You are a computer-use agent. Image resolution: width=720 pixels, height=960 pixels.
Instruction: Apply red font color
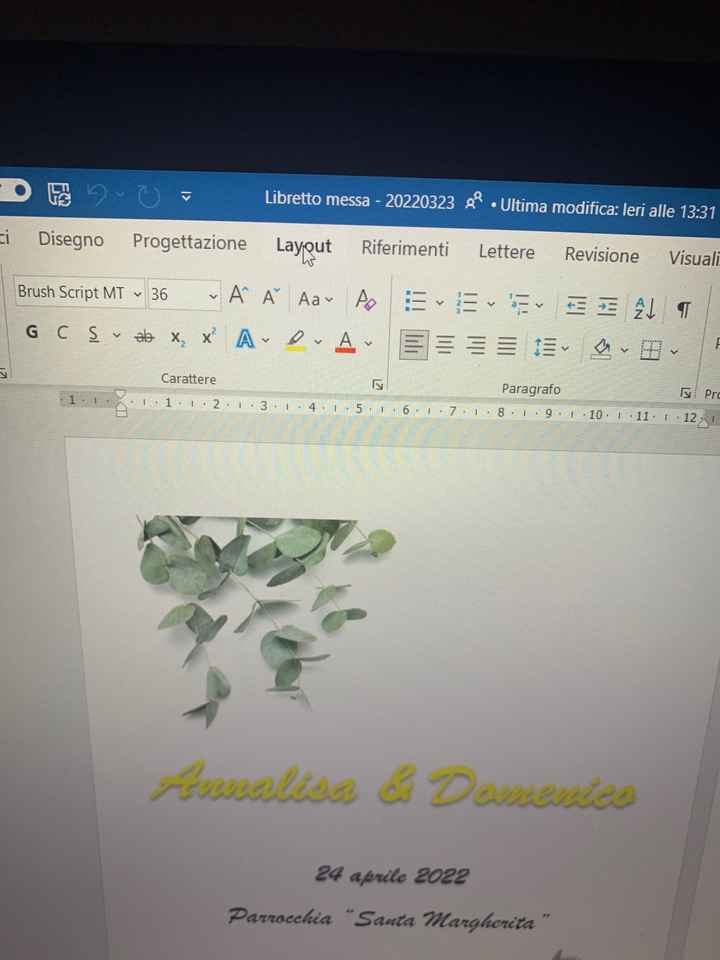point(345,342)
